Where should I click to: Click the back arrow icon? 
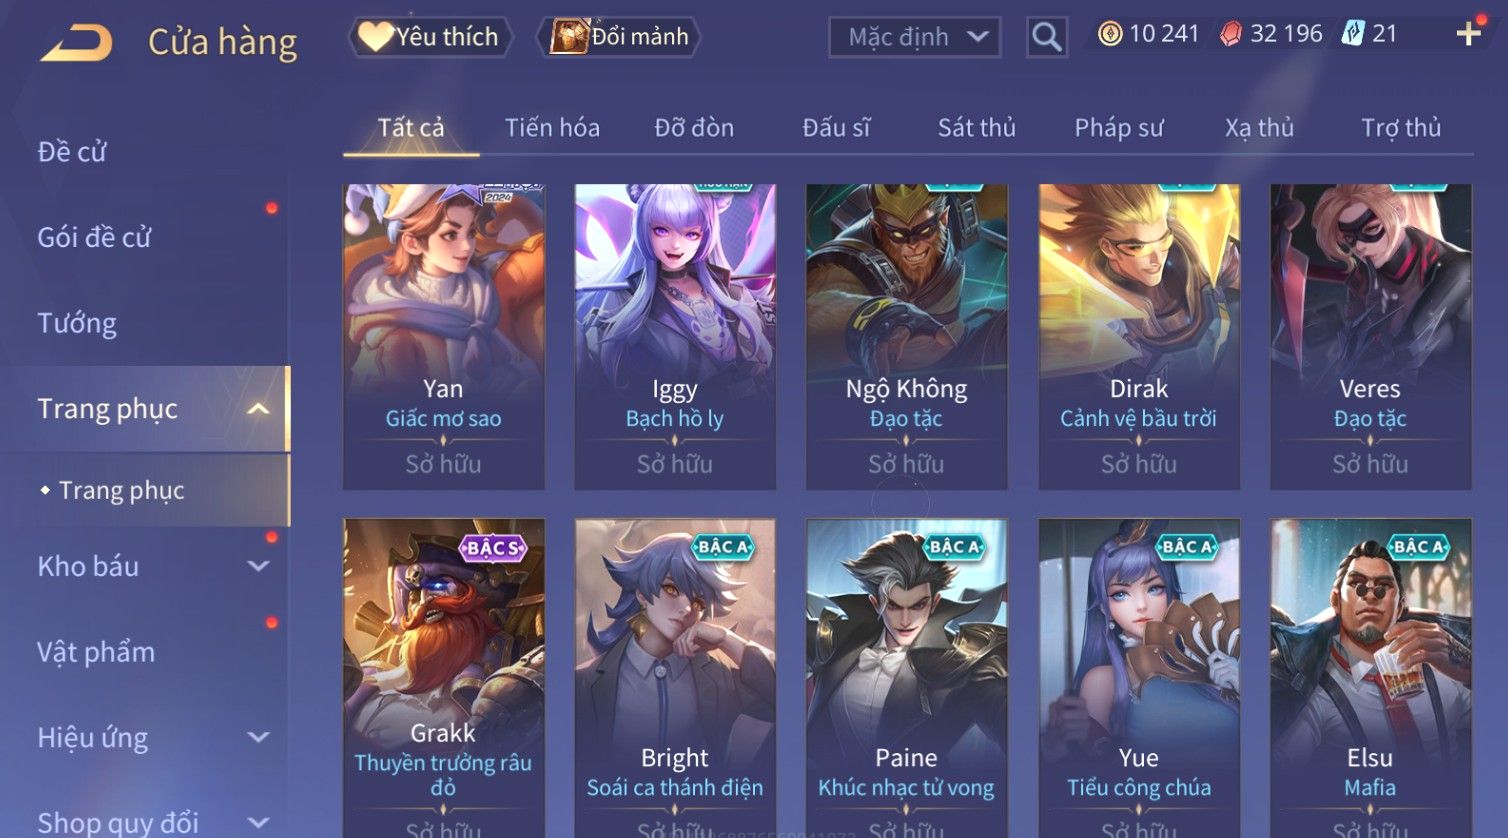click(76, 43)
